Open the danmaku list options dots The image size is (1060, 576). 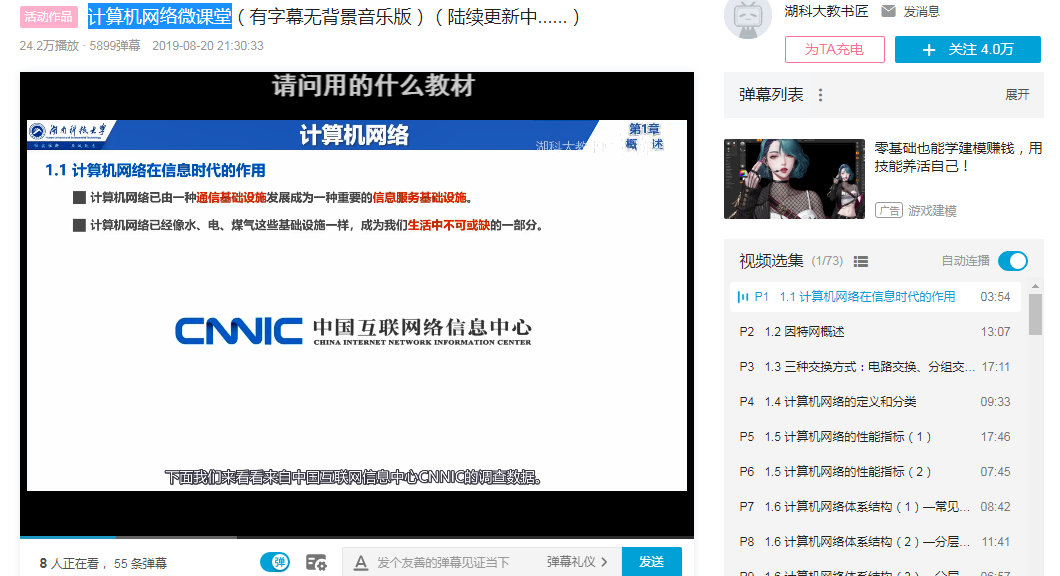pos(821,95)
